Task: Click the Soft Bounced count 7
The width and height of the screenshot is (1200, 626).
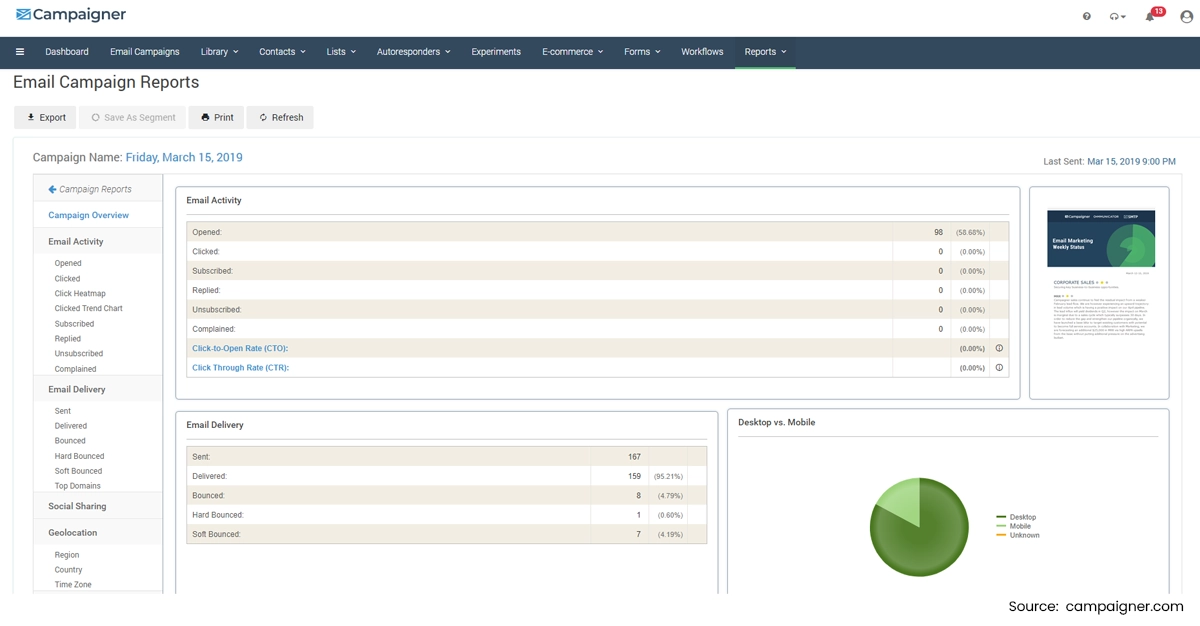Action: pos(638,534)
